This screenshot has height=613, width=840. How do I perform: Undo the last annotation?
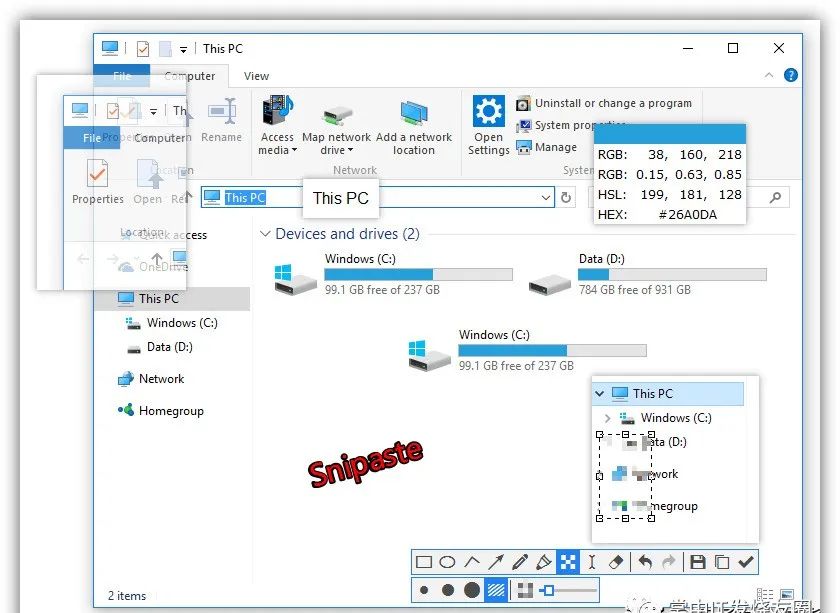(x=645, y=562)
